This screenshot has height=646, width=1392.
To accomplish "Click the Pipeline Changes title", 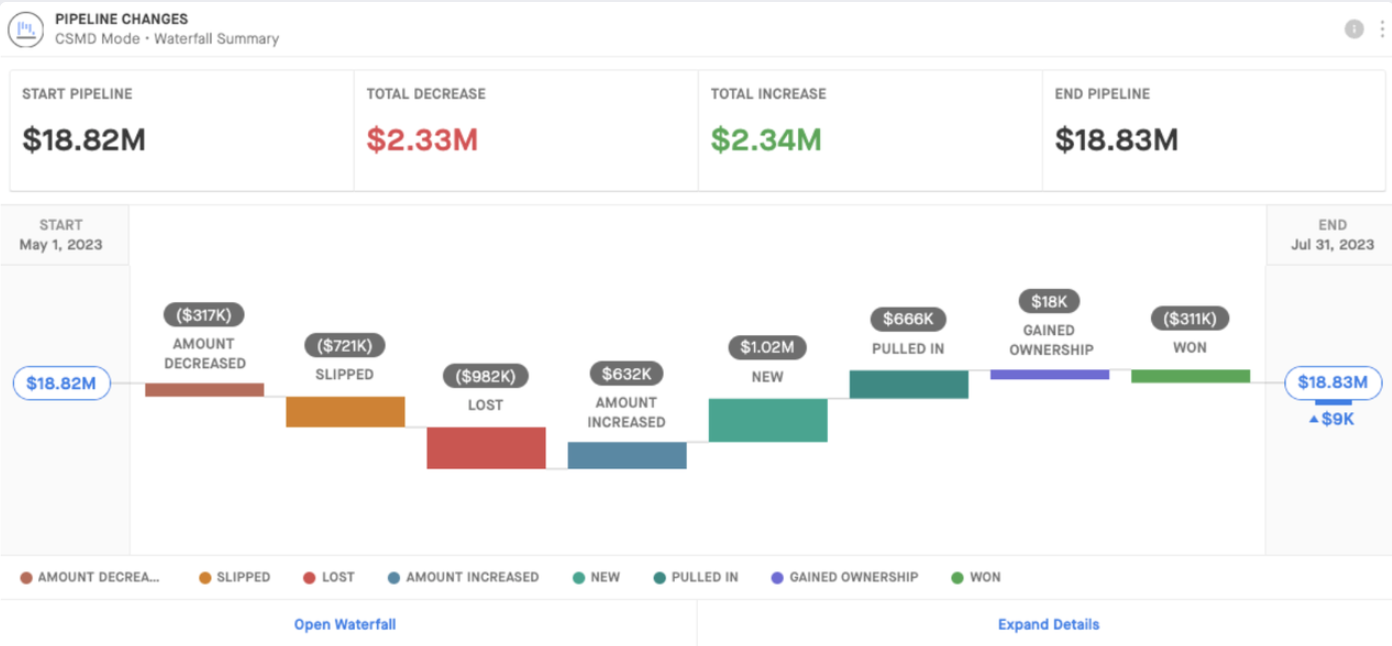I will [x=121, y=19].
